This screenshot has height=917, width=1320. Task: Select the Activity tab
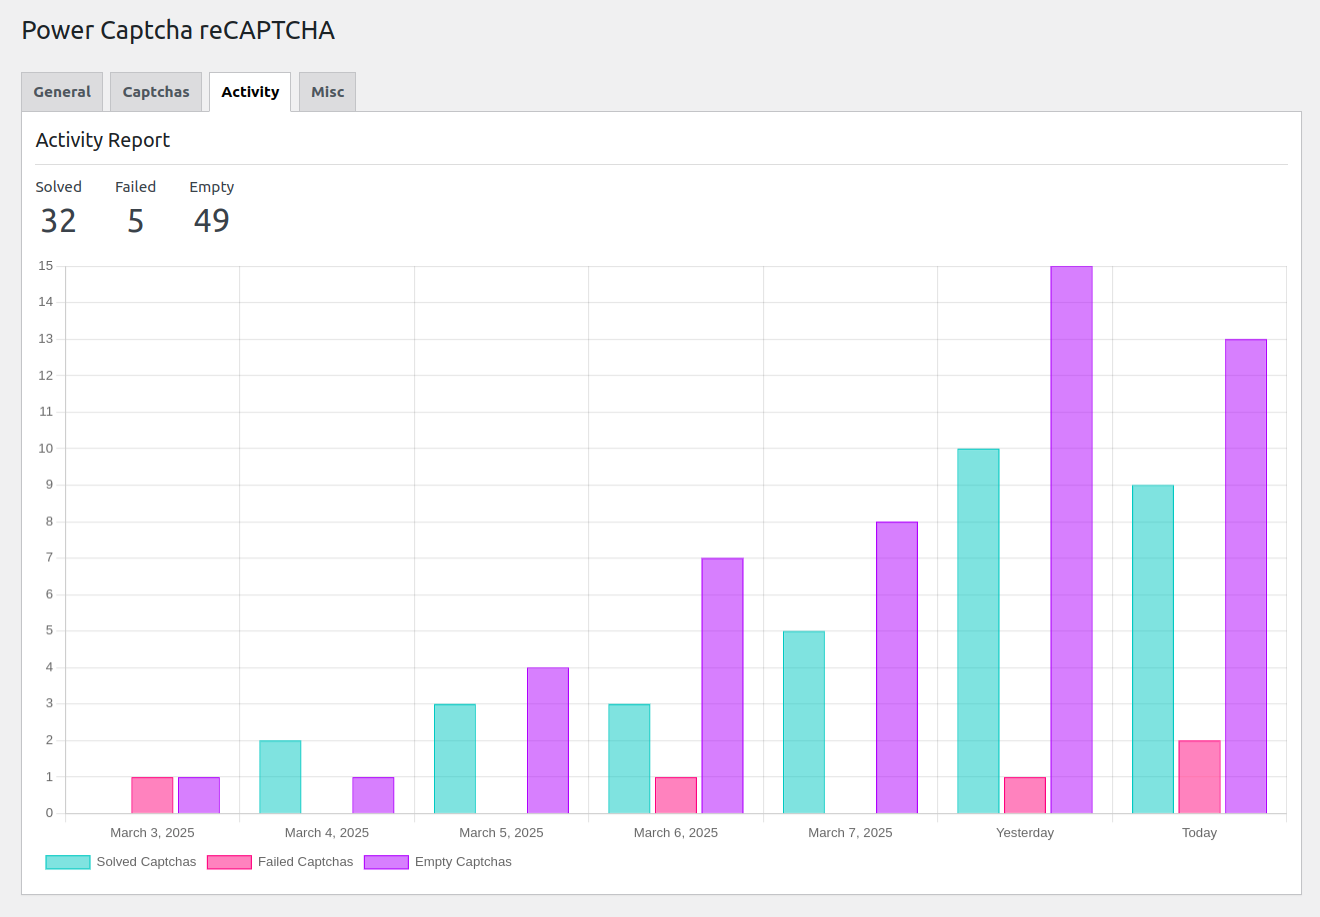[250, 92]
